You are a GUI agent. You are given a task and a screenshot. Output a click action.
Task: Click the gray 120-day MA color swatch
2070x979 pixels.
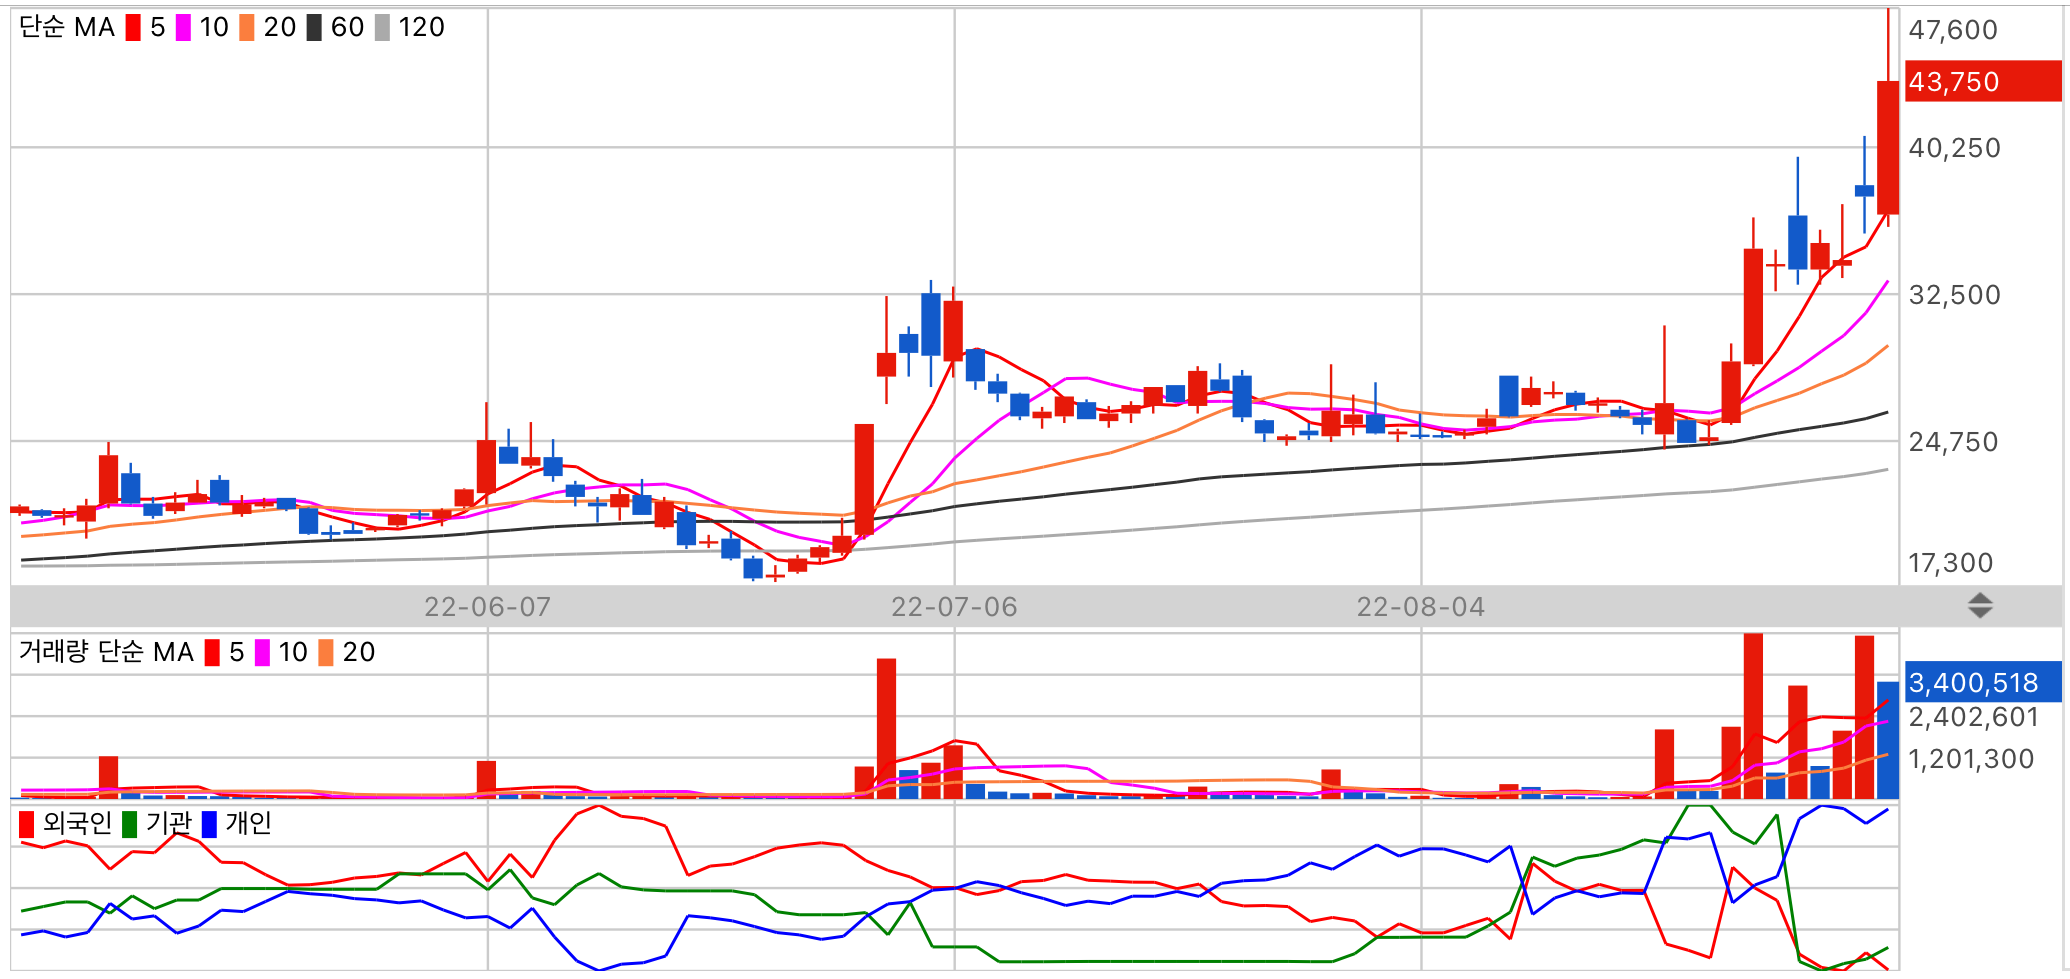[382, 28]
